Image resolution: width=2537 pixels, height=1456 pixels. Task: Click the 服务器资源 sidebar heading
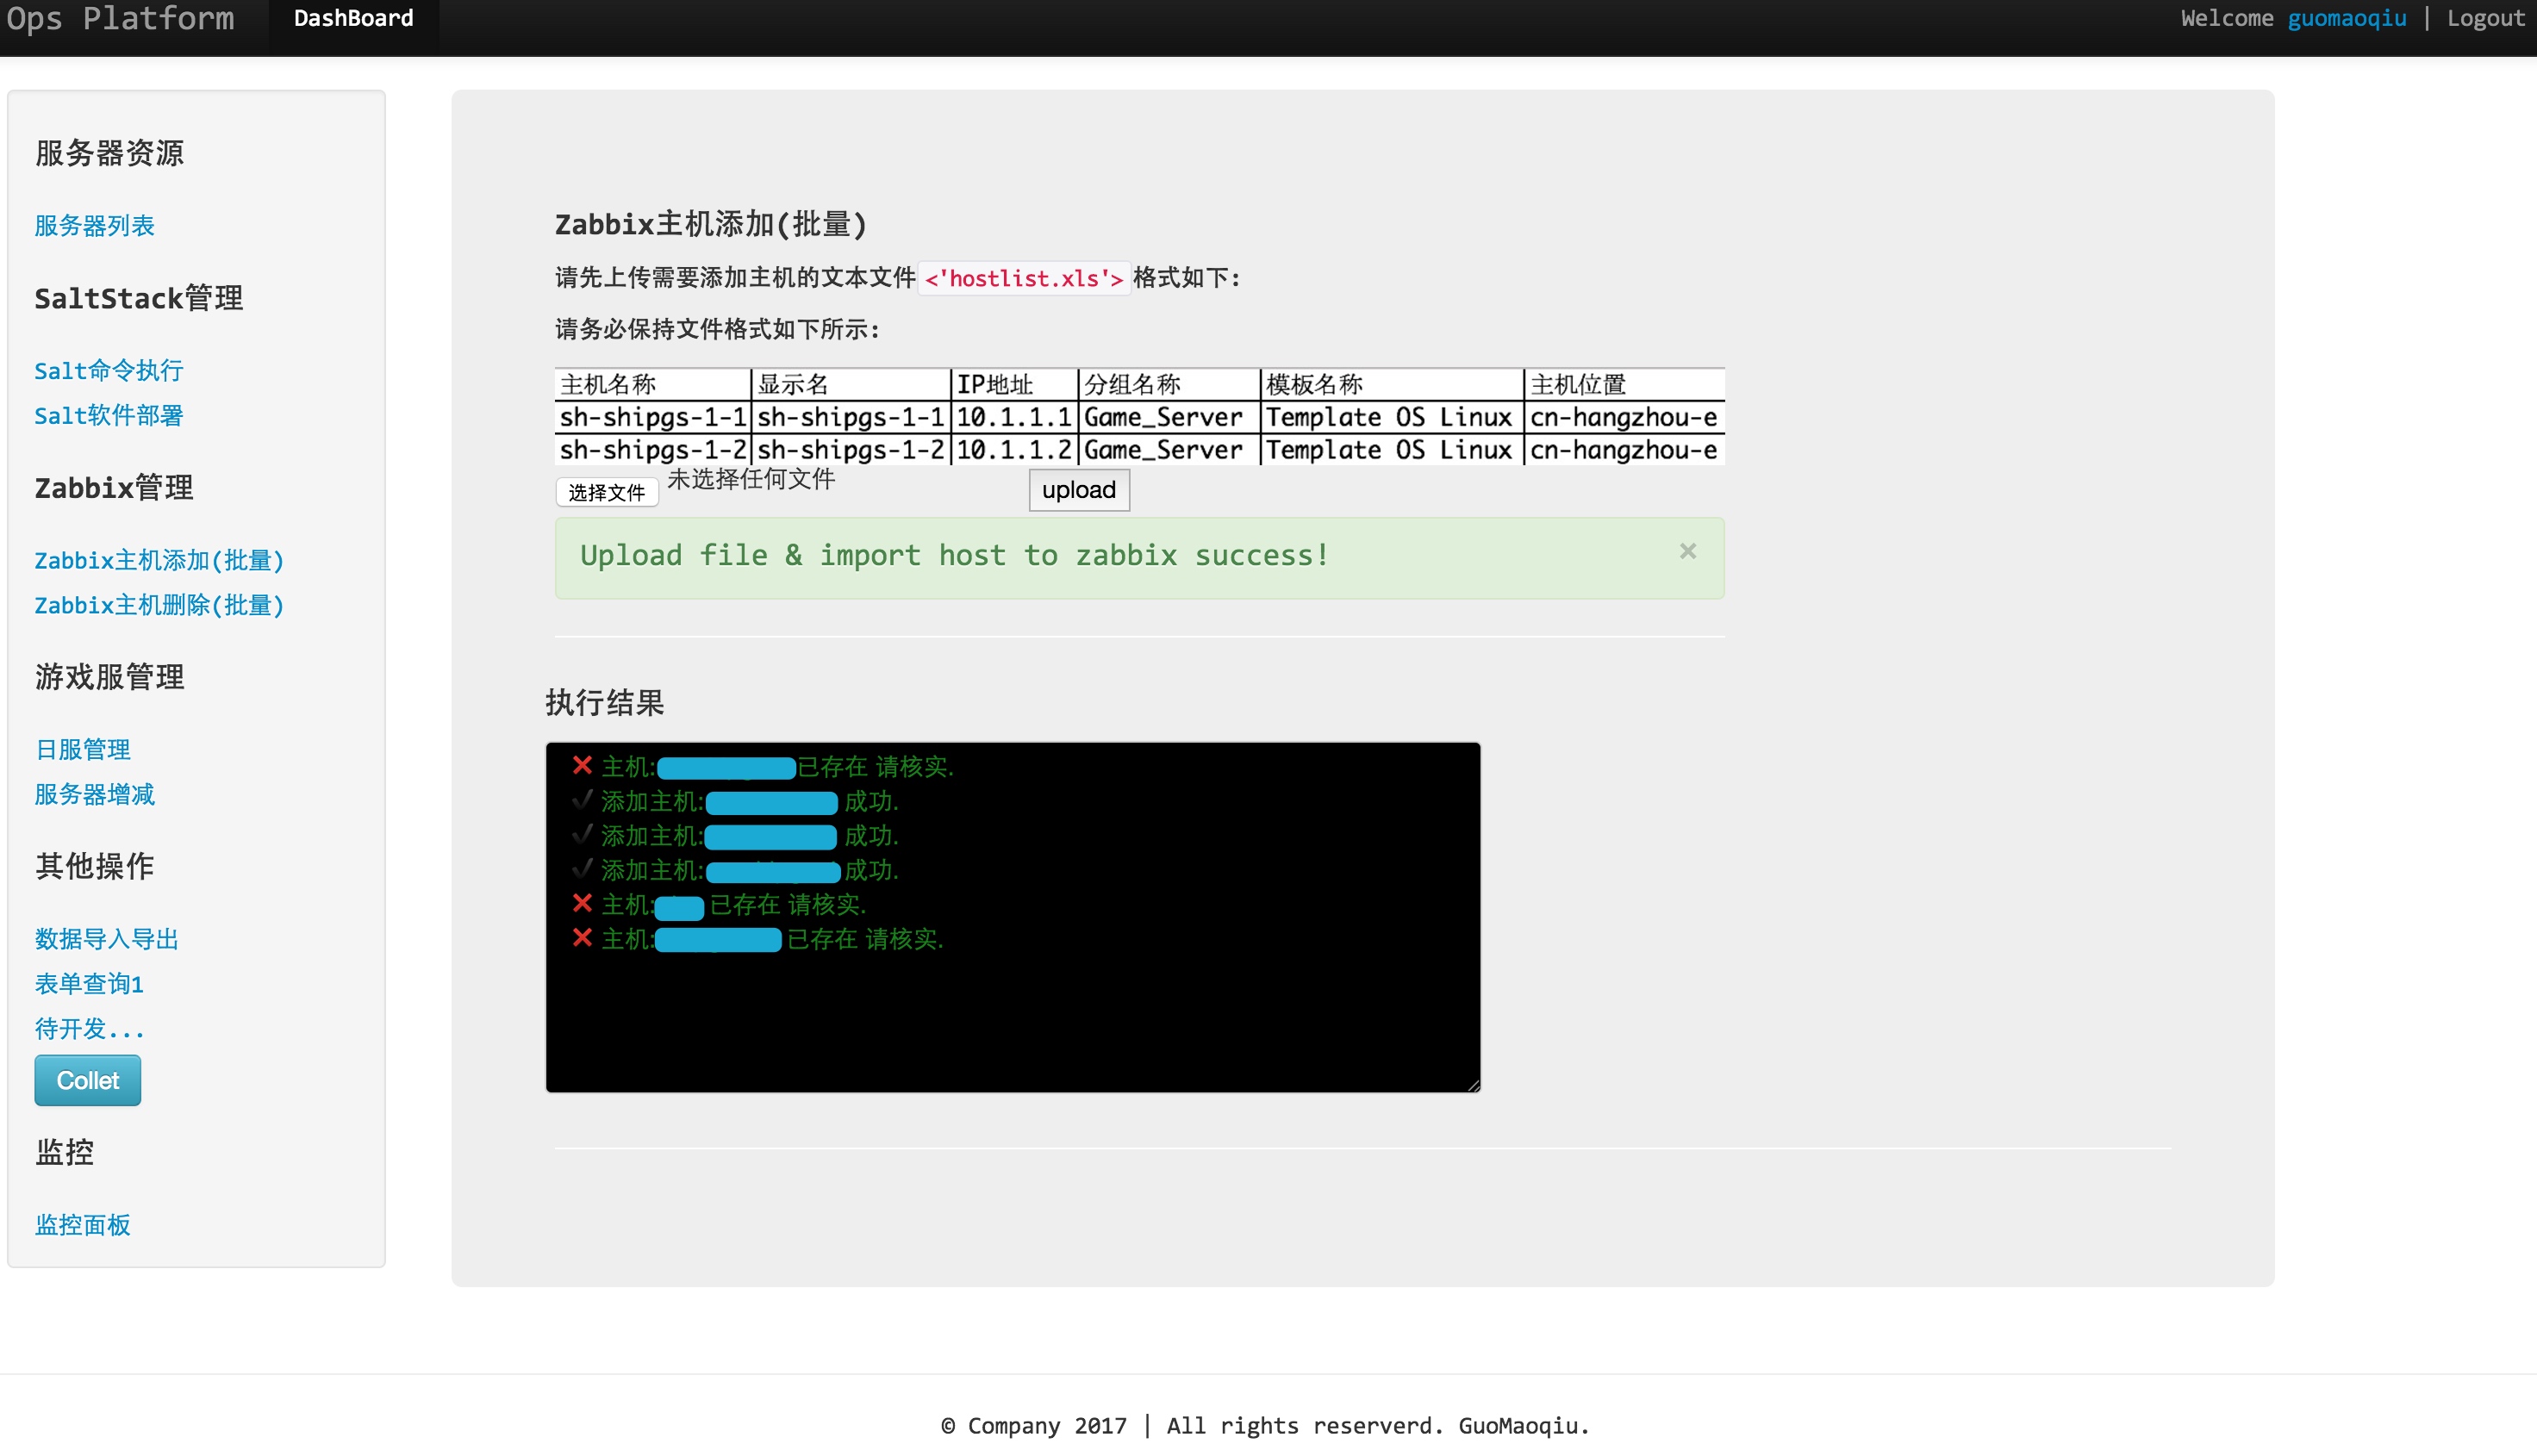click(x=110, y=153)
